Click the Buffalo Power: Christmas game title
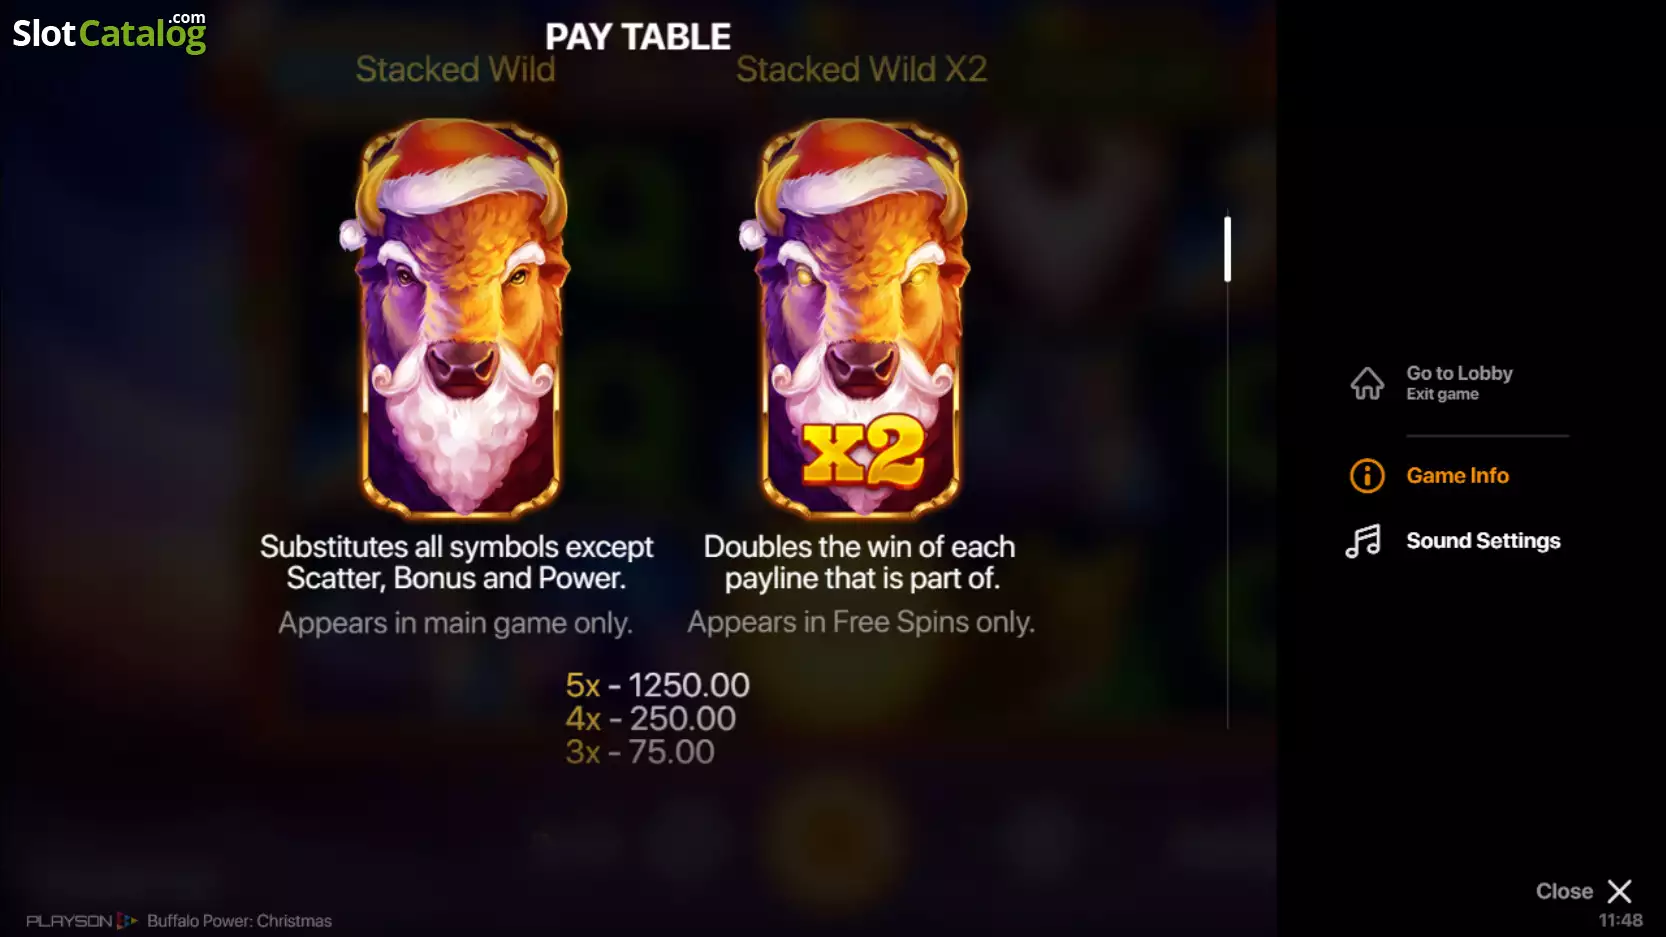Image resolution: width=1666 pixels, height=937 pixels. pyautogui.click(x=239, y=921)
